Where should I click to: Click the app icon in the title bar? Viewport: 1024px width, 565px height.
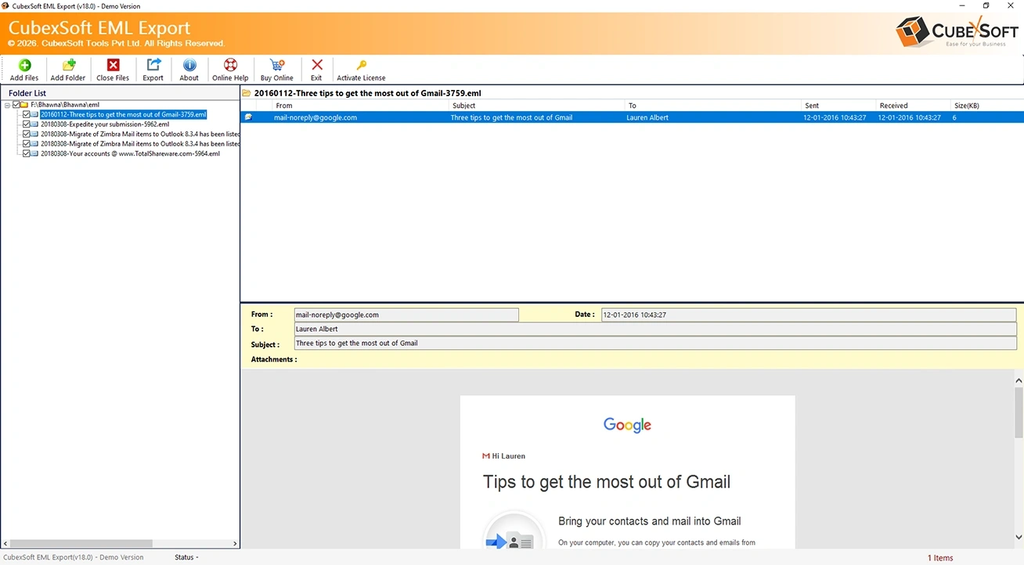(5, 6)
